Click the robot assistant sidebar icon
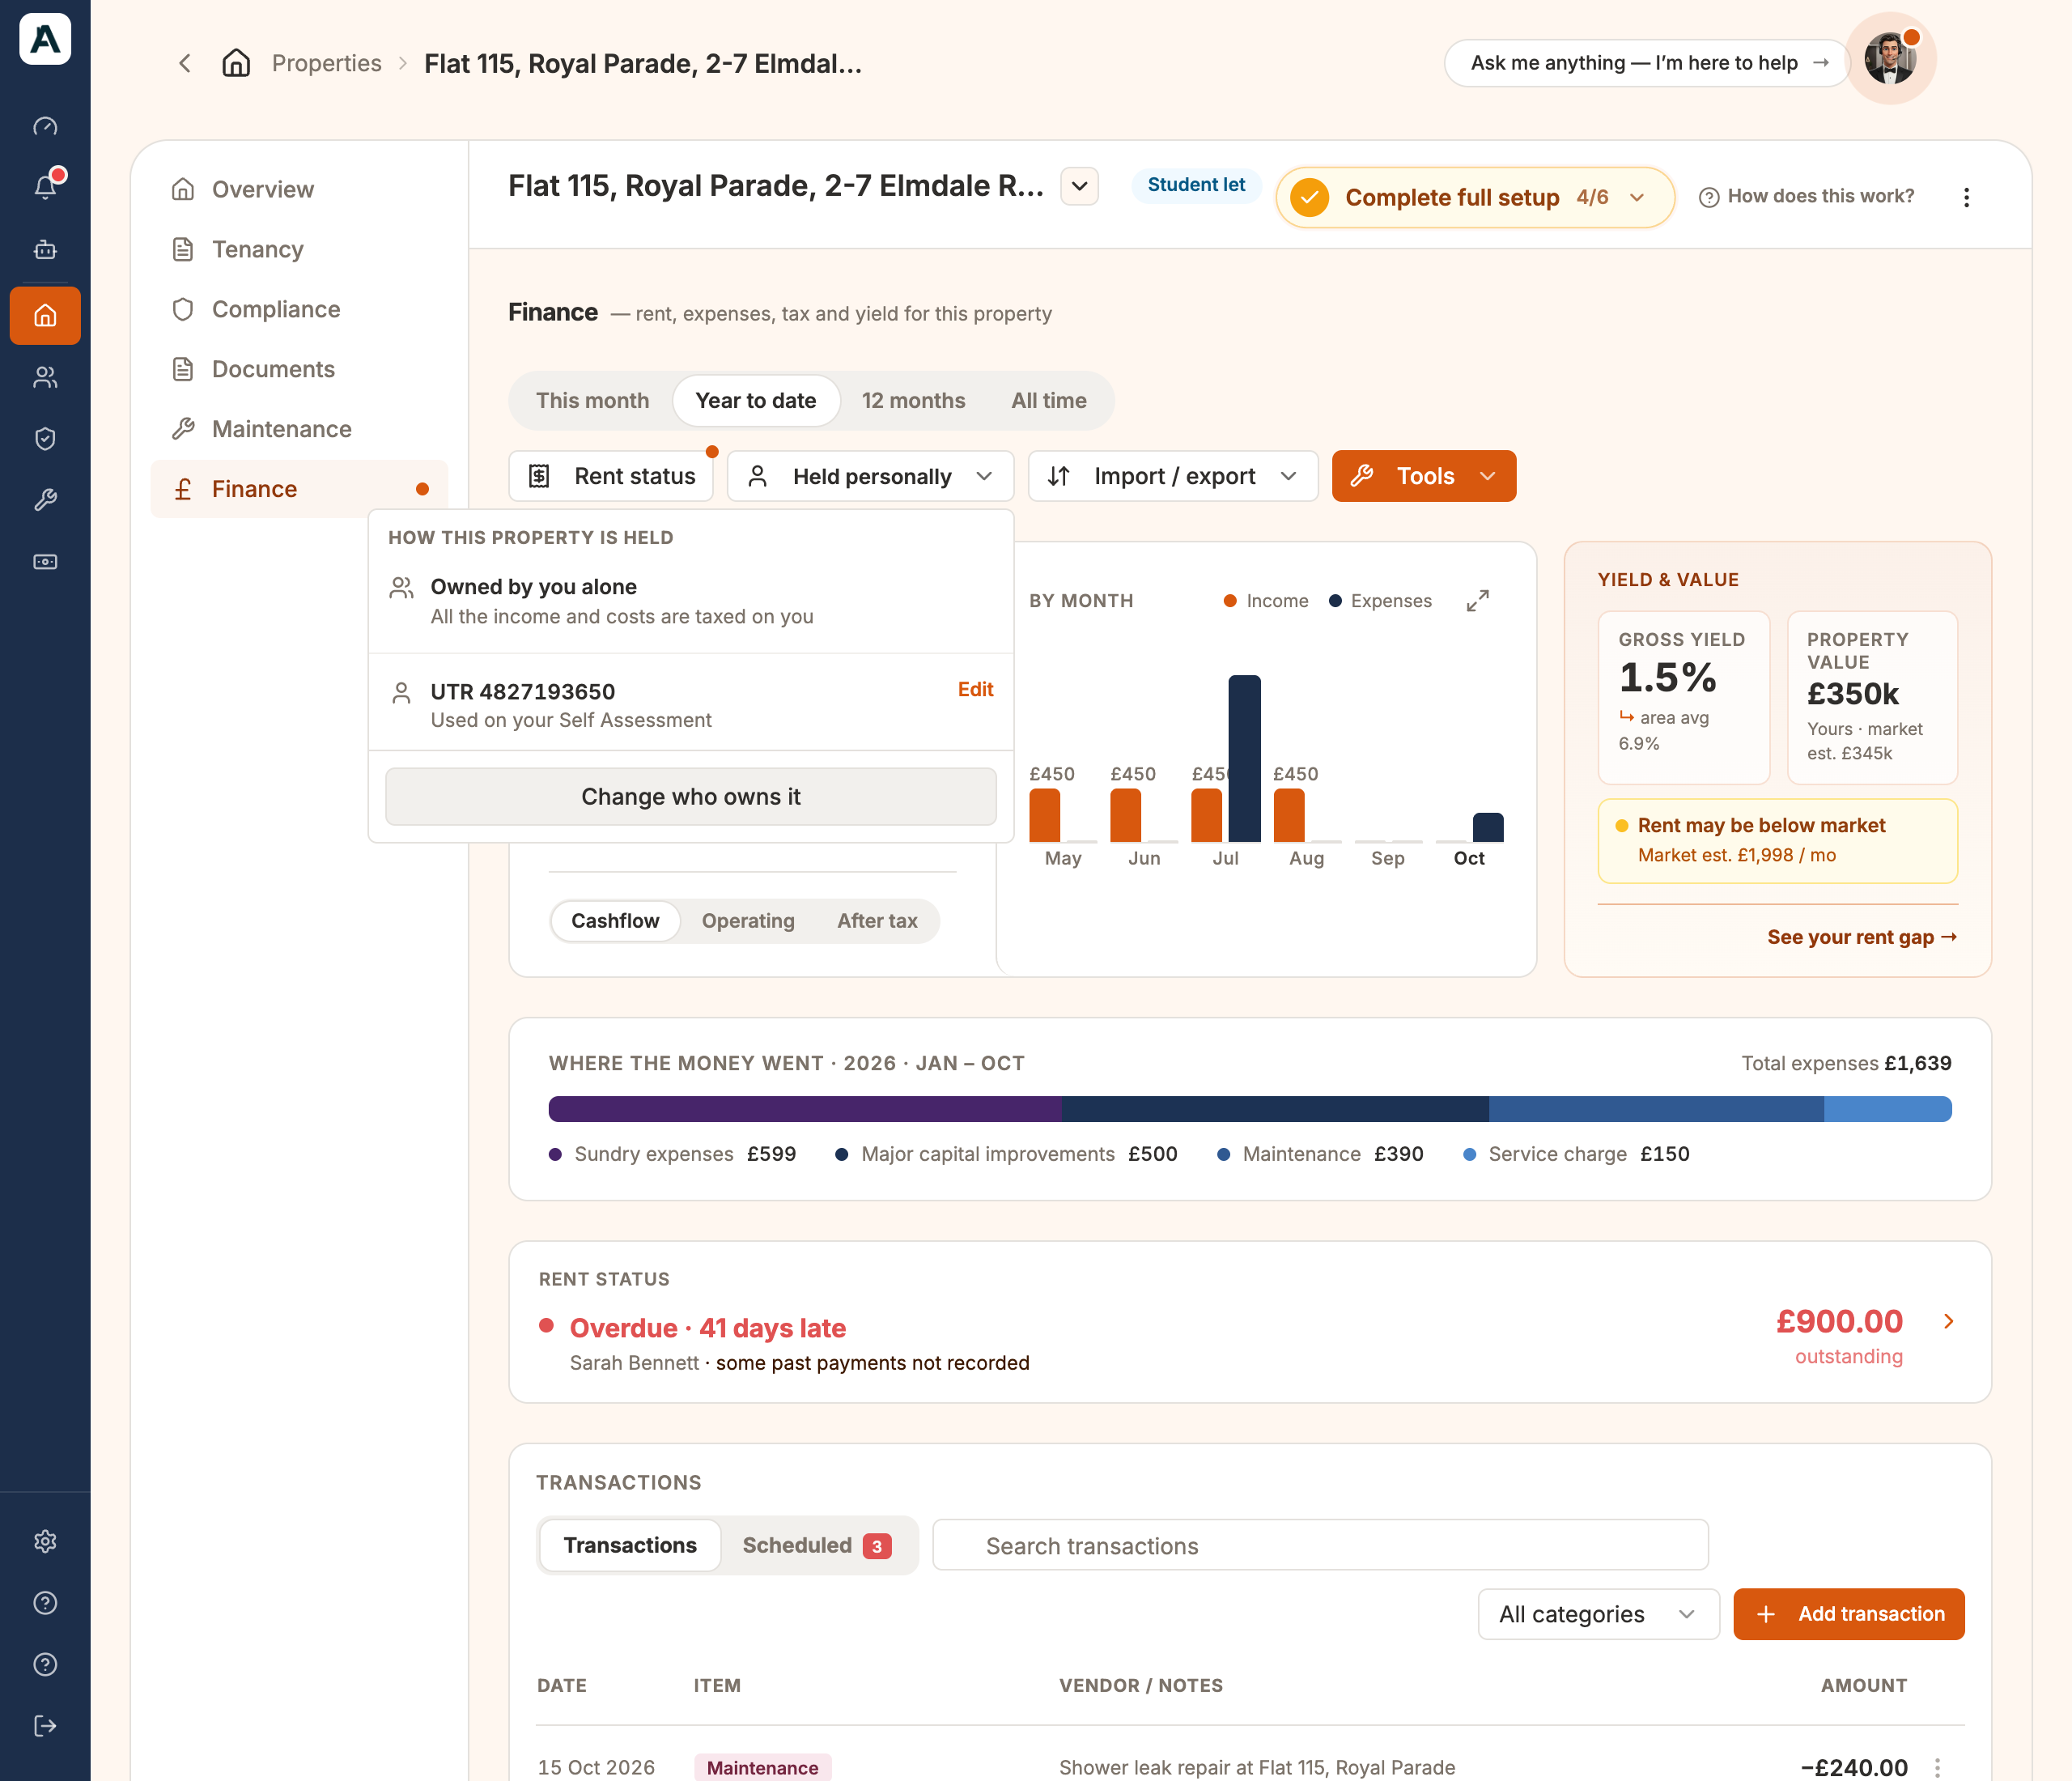Screen dimensions: 2072x1781 [45, 250]
